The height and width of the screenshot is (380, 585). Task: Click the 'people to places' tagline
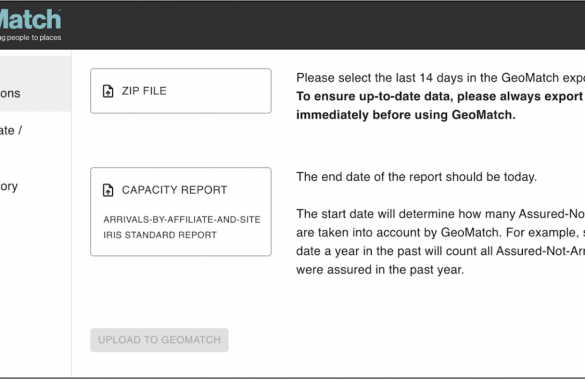[x=31, y=38]
